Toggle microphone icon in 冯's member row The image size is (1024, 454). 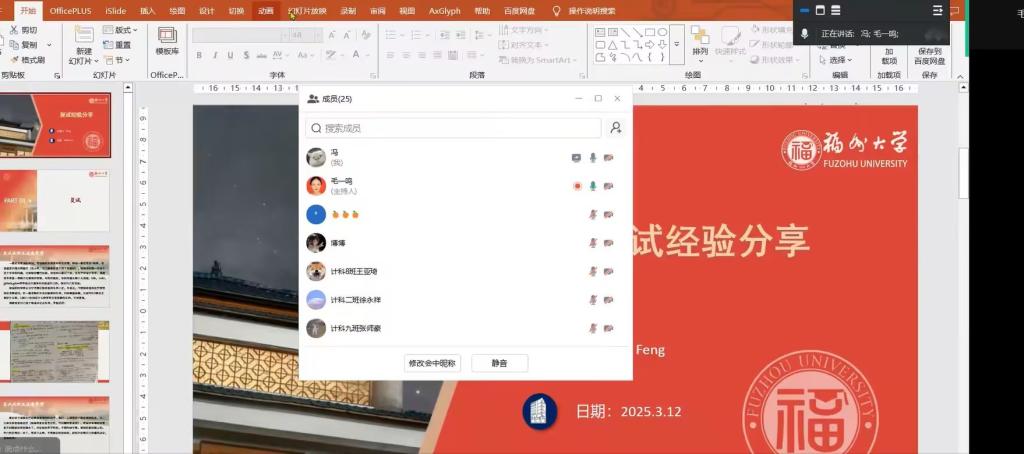[592, 157]
